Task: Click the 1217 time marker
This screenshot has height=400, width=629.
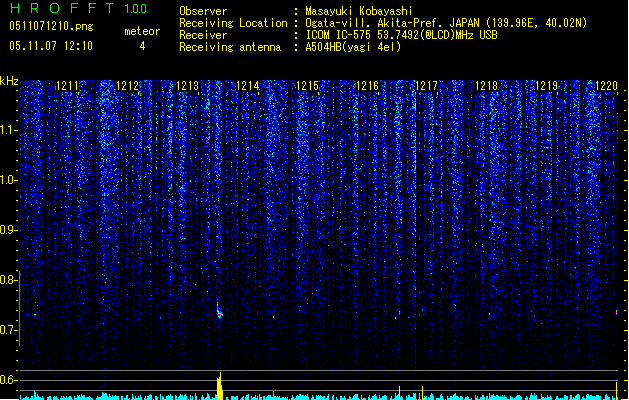Action: coord(426,86)
